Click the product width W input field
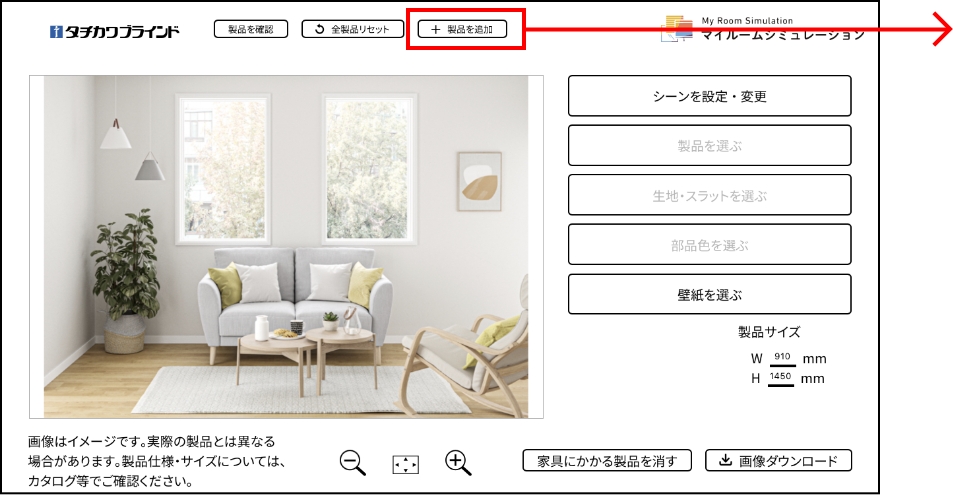The width and height of the screenshot is (953, 495). click(x=782, y=358)
